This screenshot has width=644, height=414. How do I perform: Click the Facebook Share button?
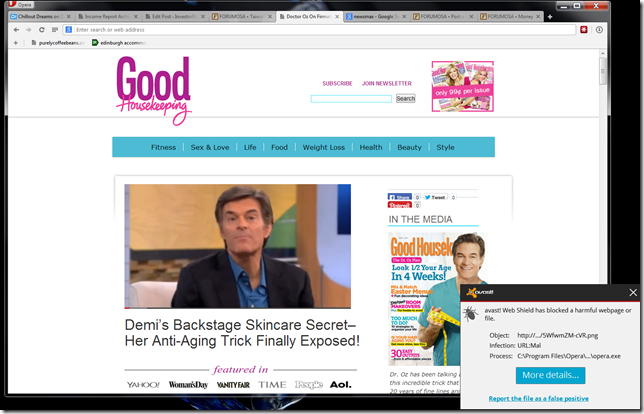tap(400, 197)
